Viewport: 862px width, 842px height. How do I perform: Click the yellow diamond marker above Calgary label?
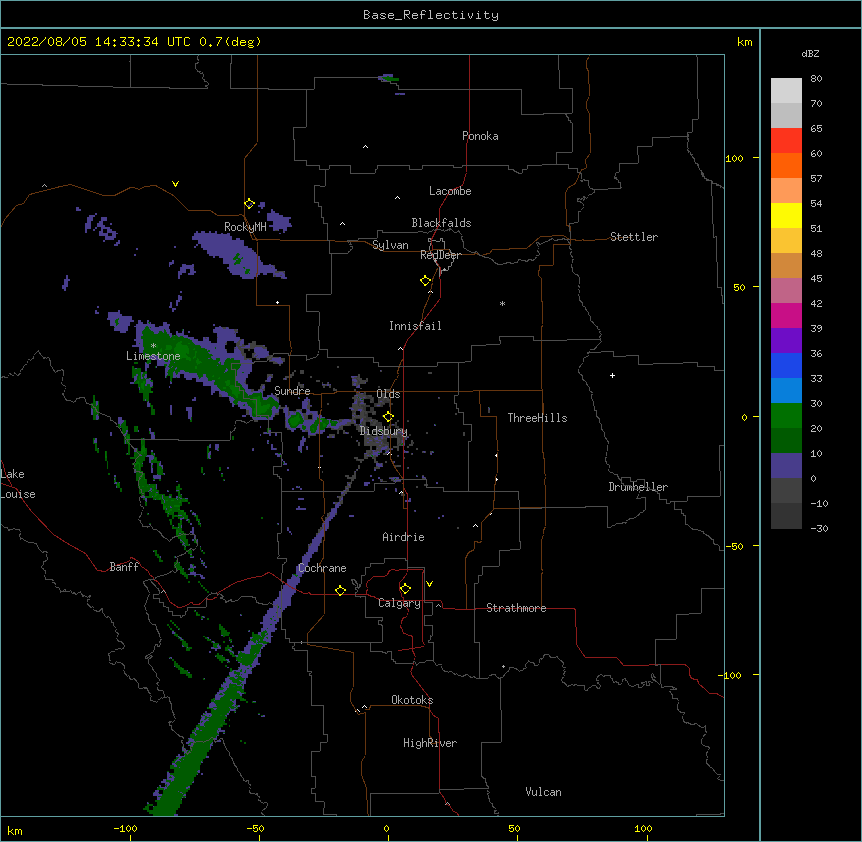(x=405, y=589)
